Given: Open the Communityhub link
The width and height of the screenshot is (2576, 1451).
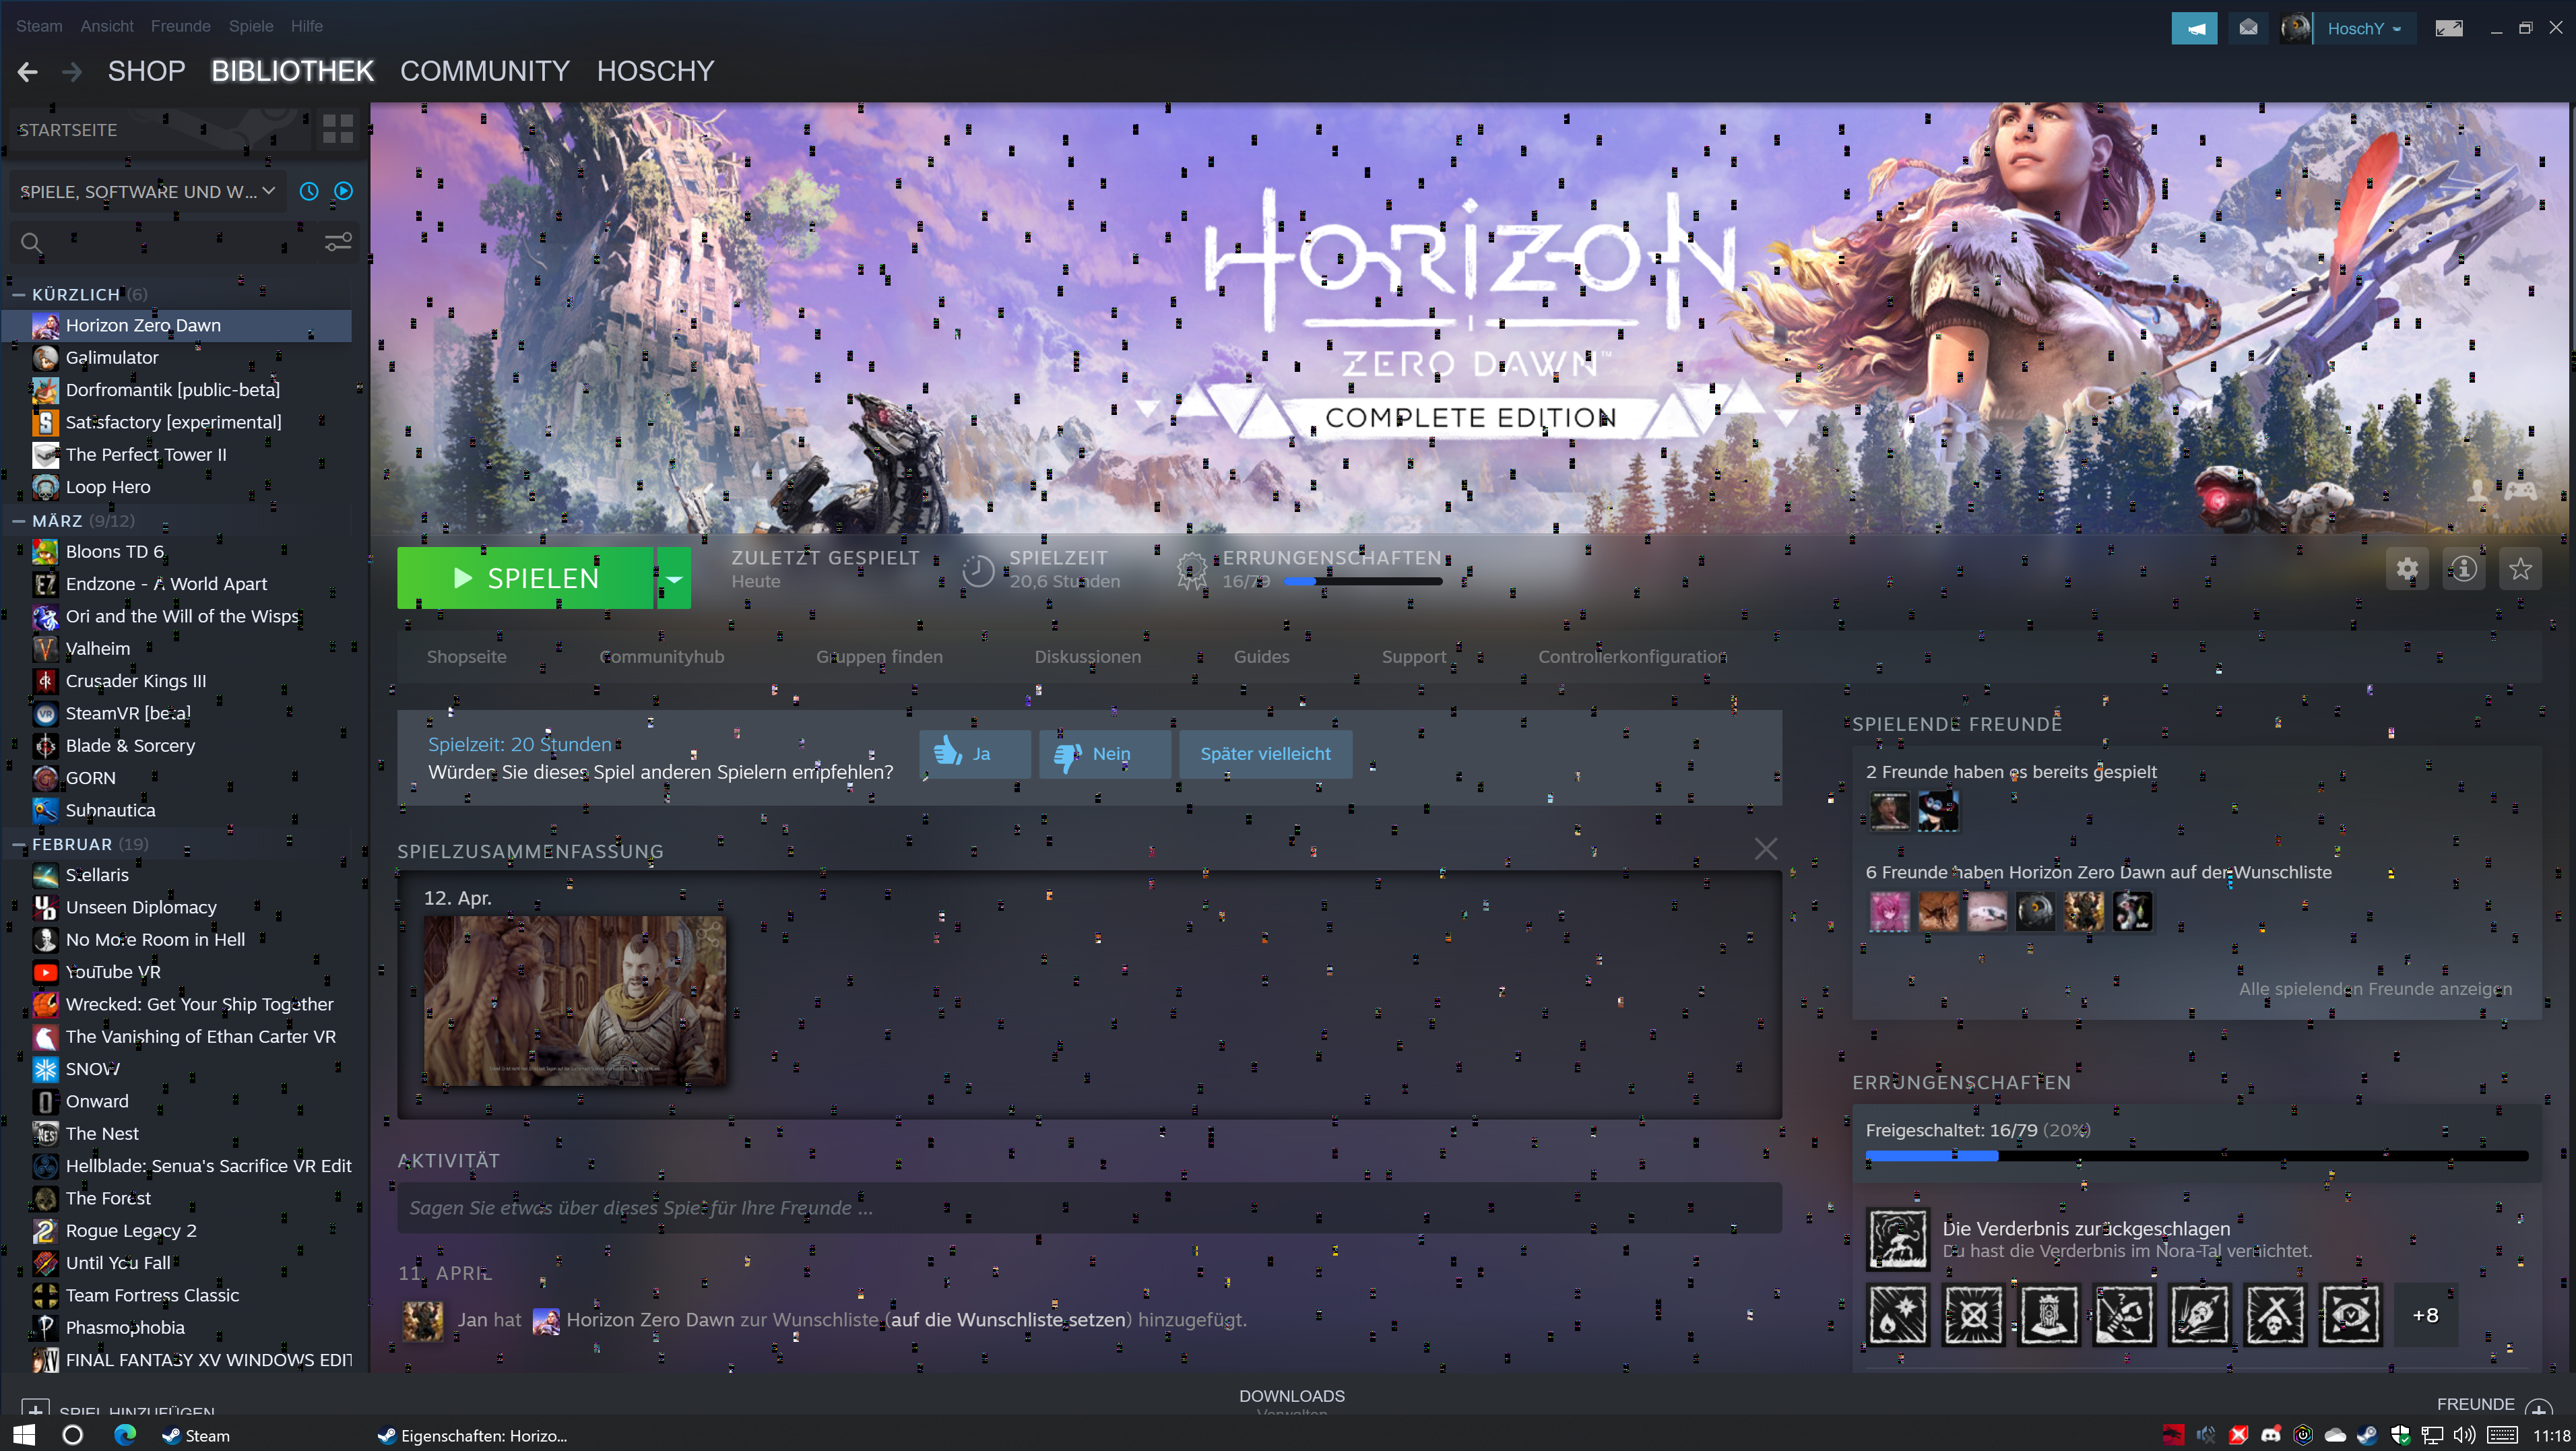Looking at the screenshot, I should 662,657.
